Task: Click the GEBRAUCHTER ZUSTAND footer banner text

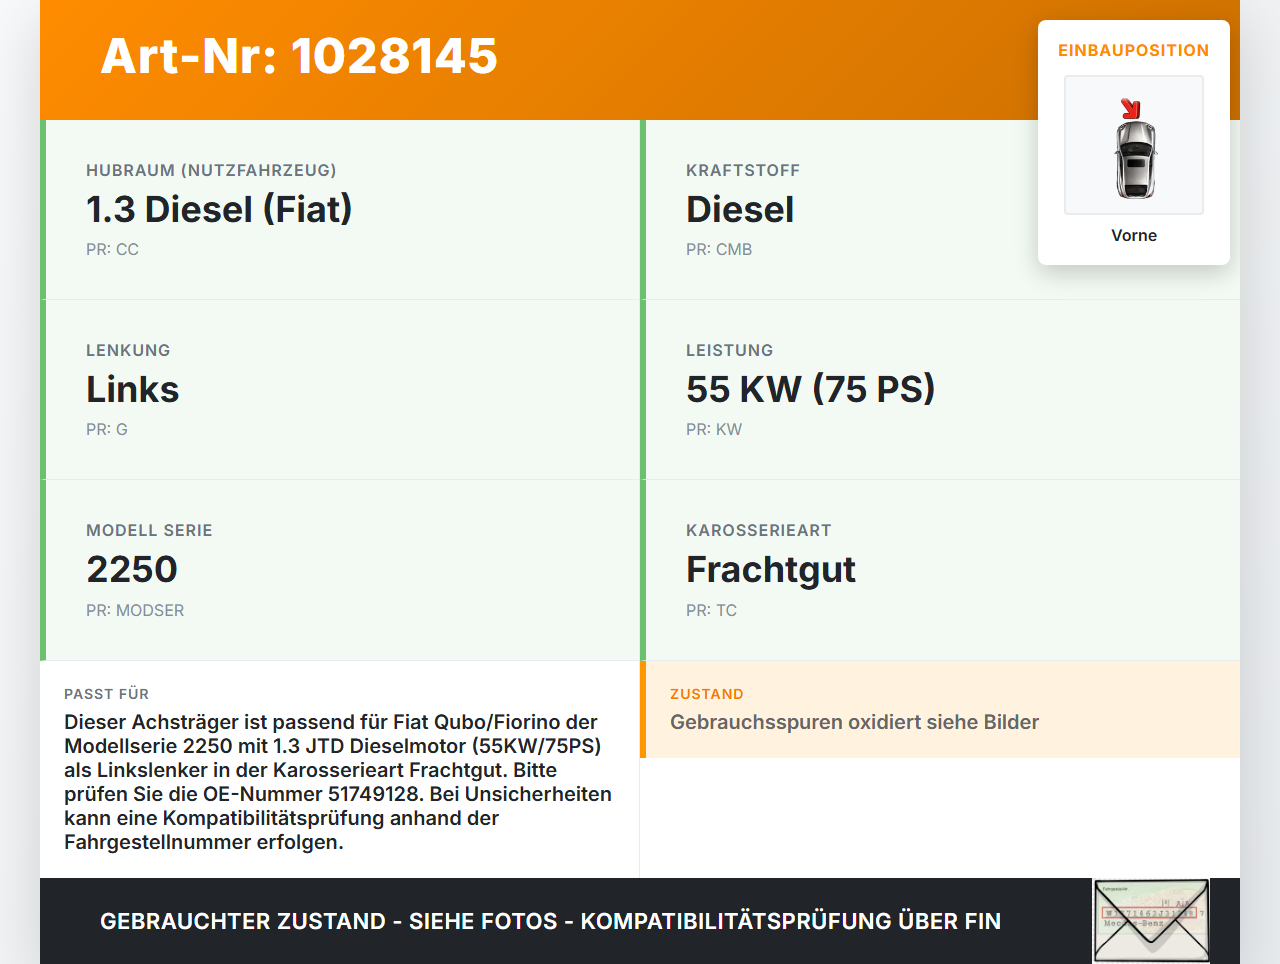Action: [550, 921]
